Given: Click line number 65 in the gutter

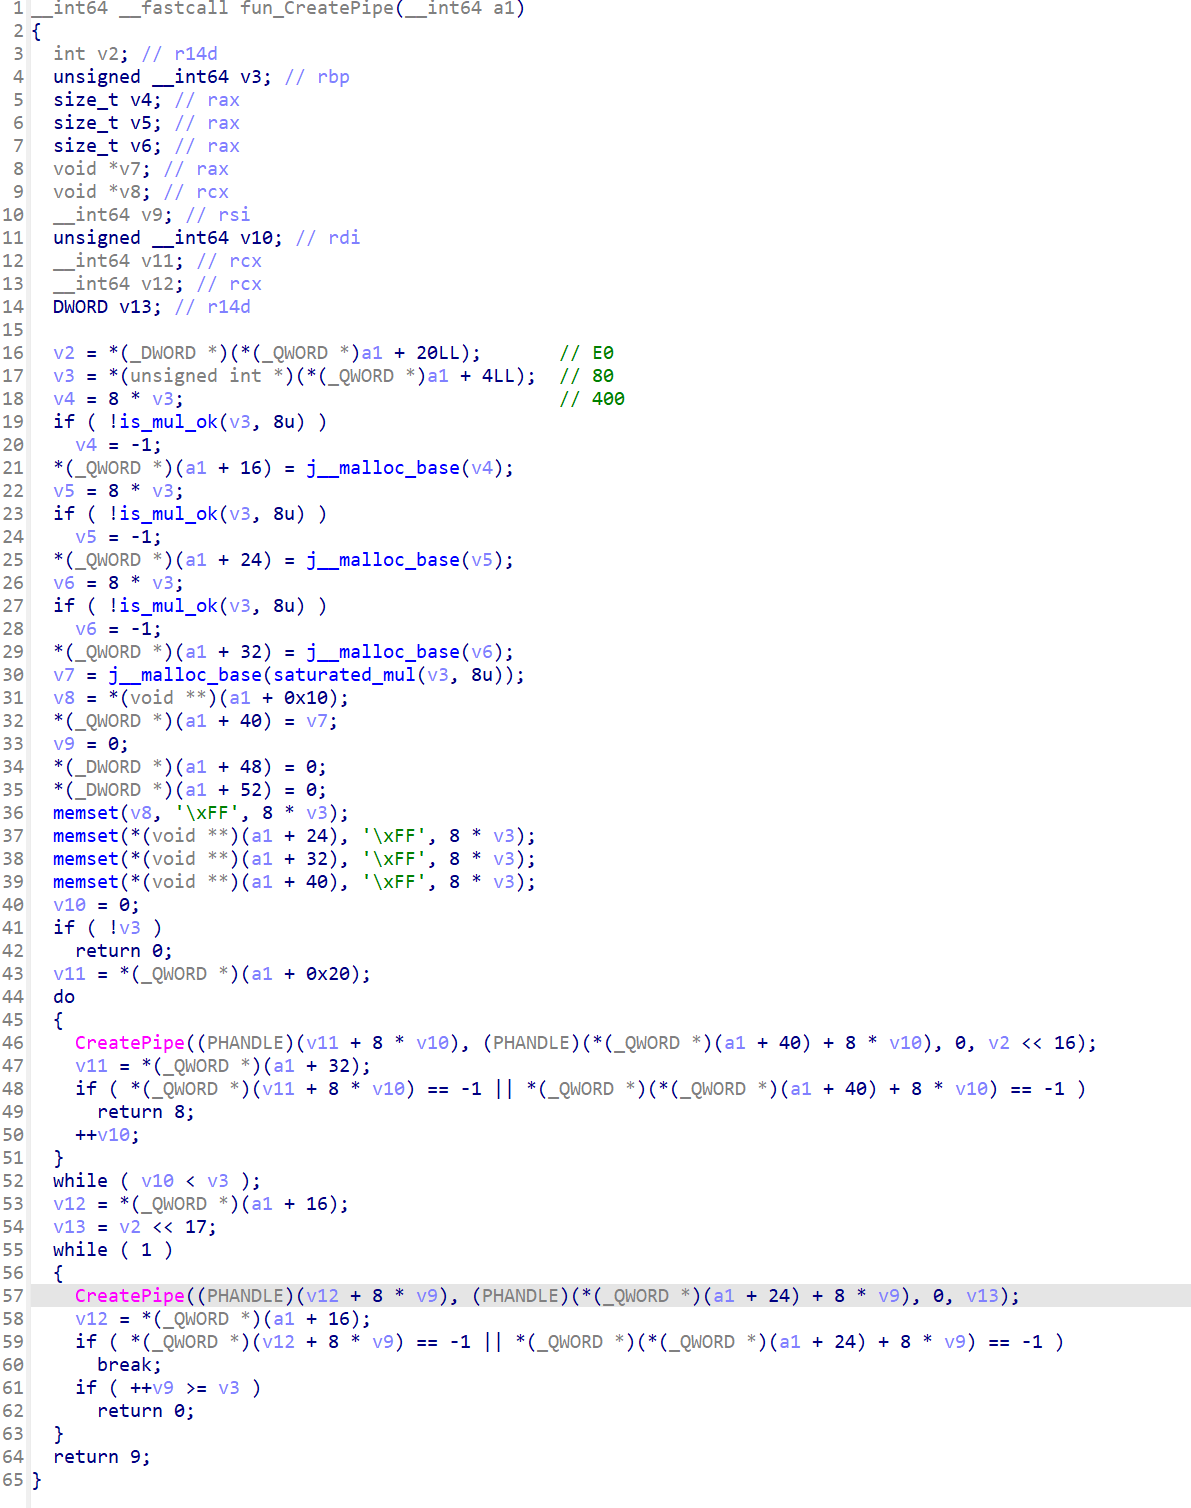Looking at the screenshot, I should pos(13,1480).
